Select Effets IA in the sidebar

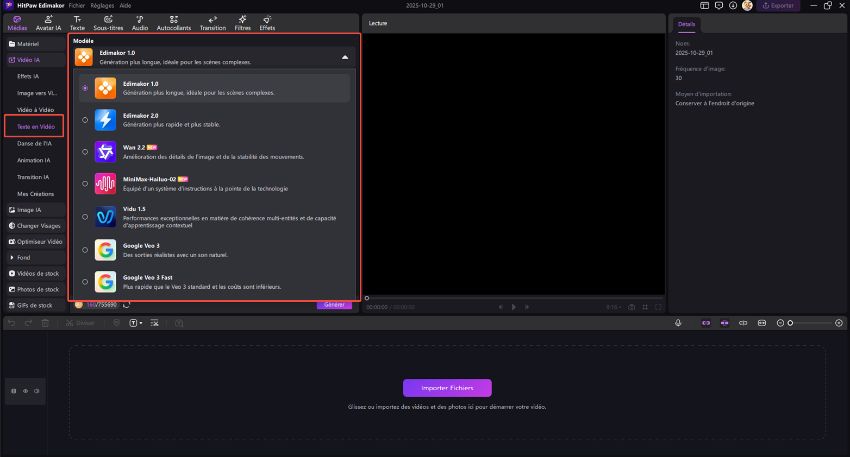[x=28, y=76]
